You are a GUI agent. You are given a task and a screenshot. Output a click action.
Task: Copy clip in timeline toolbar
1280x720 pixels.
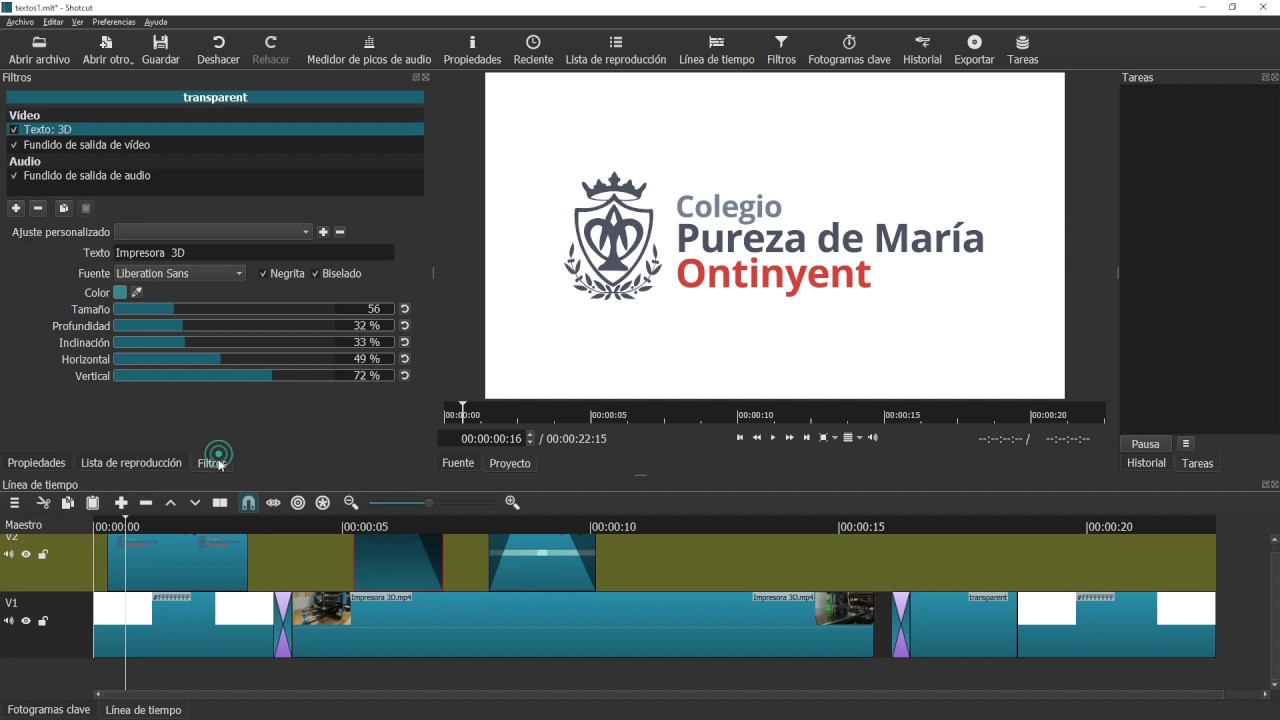click(x=68, y=503)
